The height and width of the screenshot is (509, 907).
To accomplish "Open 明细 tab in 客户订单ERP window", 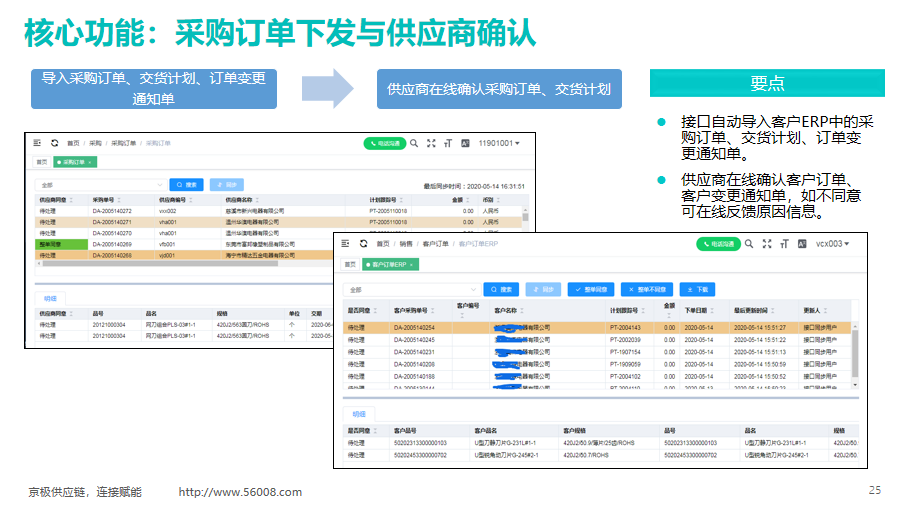I will [359, 414].
